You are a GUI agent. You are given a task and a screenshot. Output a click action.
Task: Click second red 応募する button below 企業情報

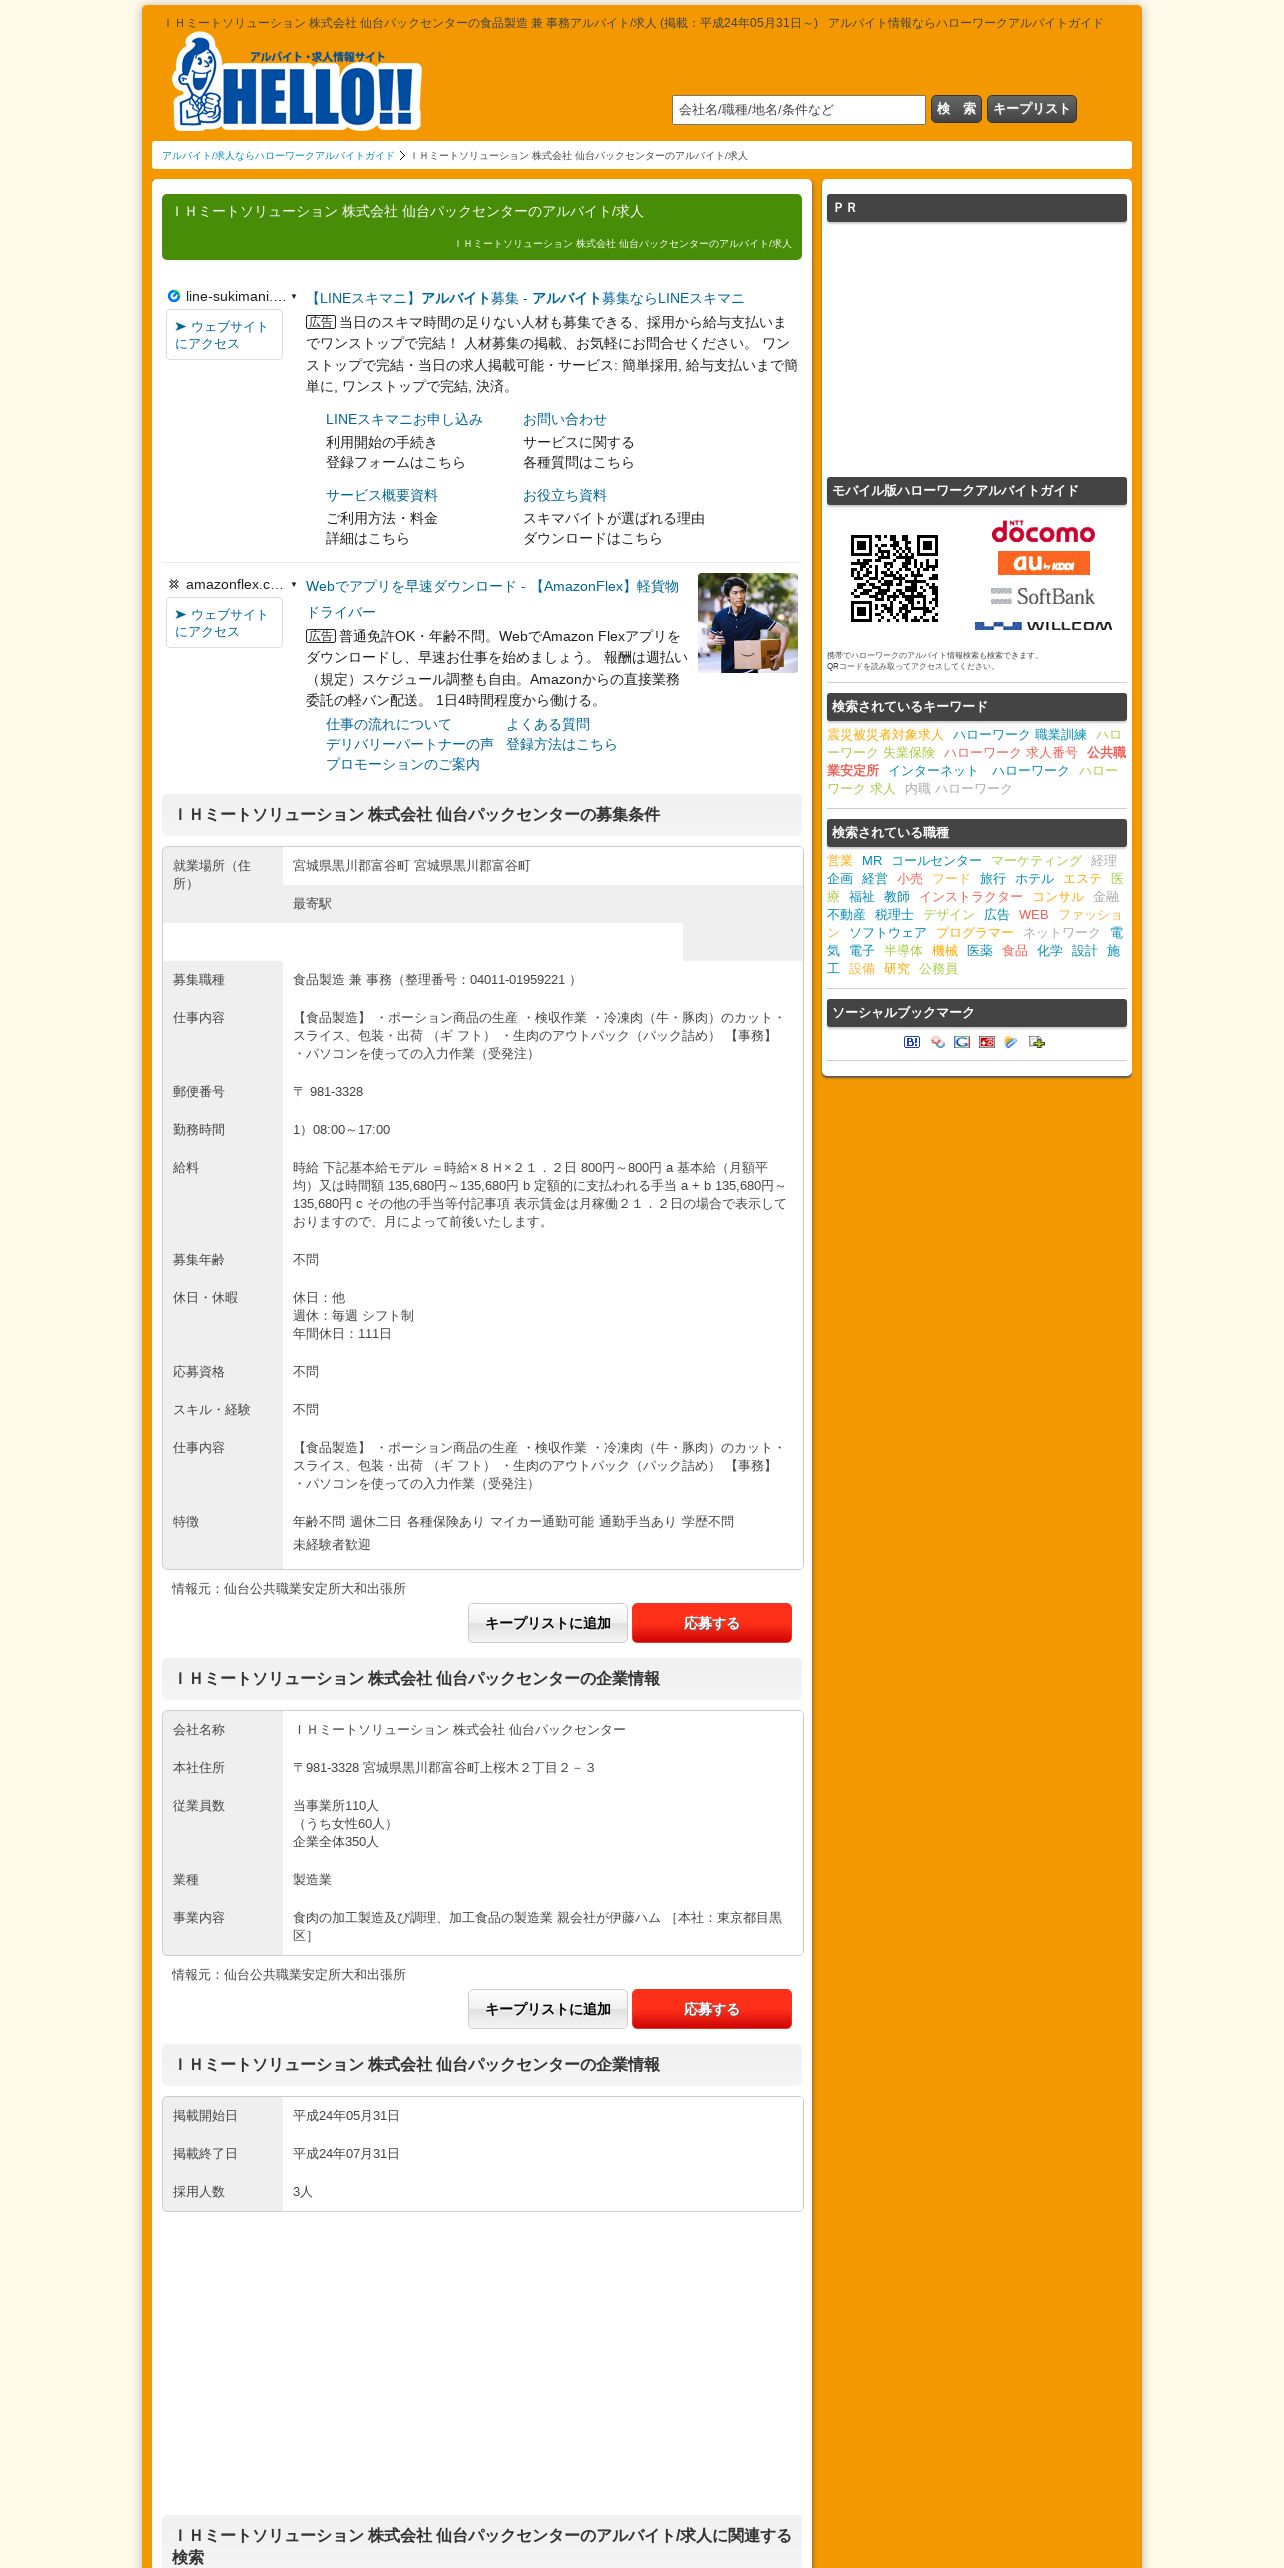[x=712, y=2009]
